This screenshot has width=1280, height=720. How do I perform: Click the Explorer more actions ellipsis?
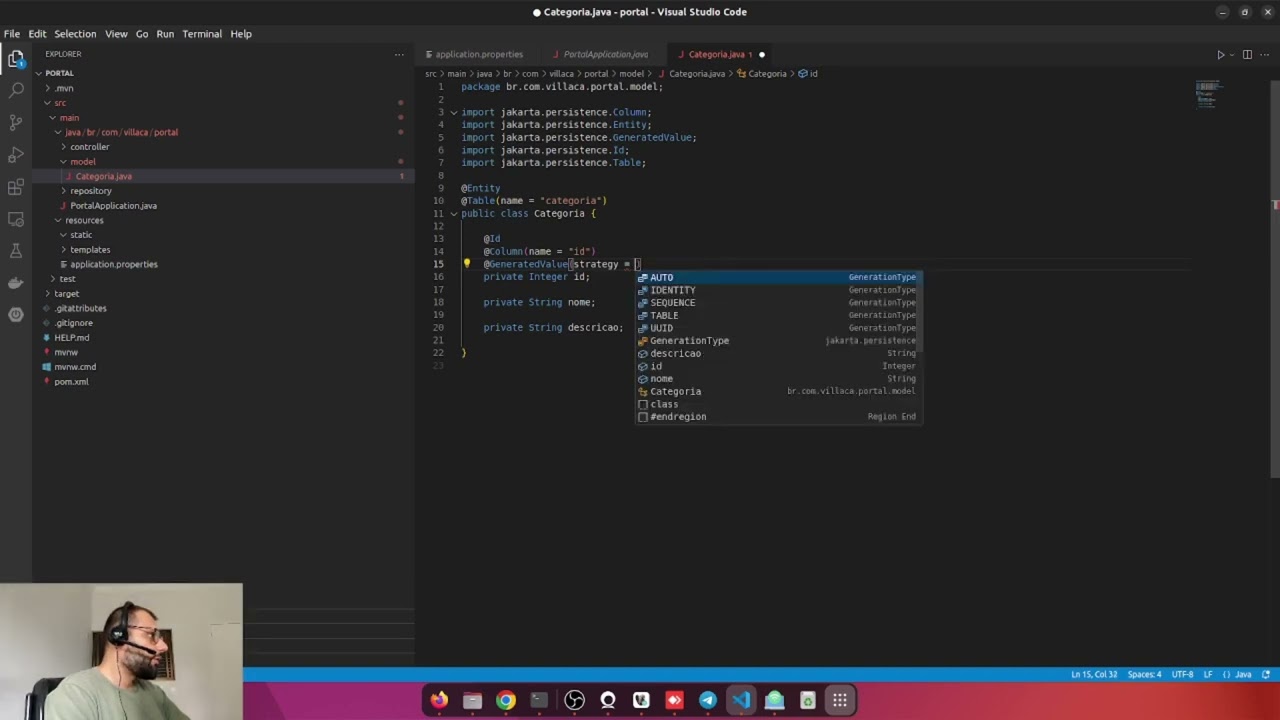pos(399,54)
